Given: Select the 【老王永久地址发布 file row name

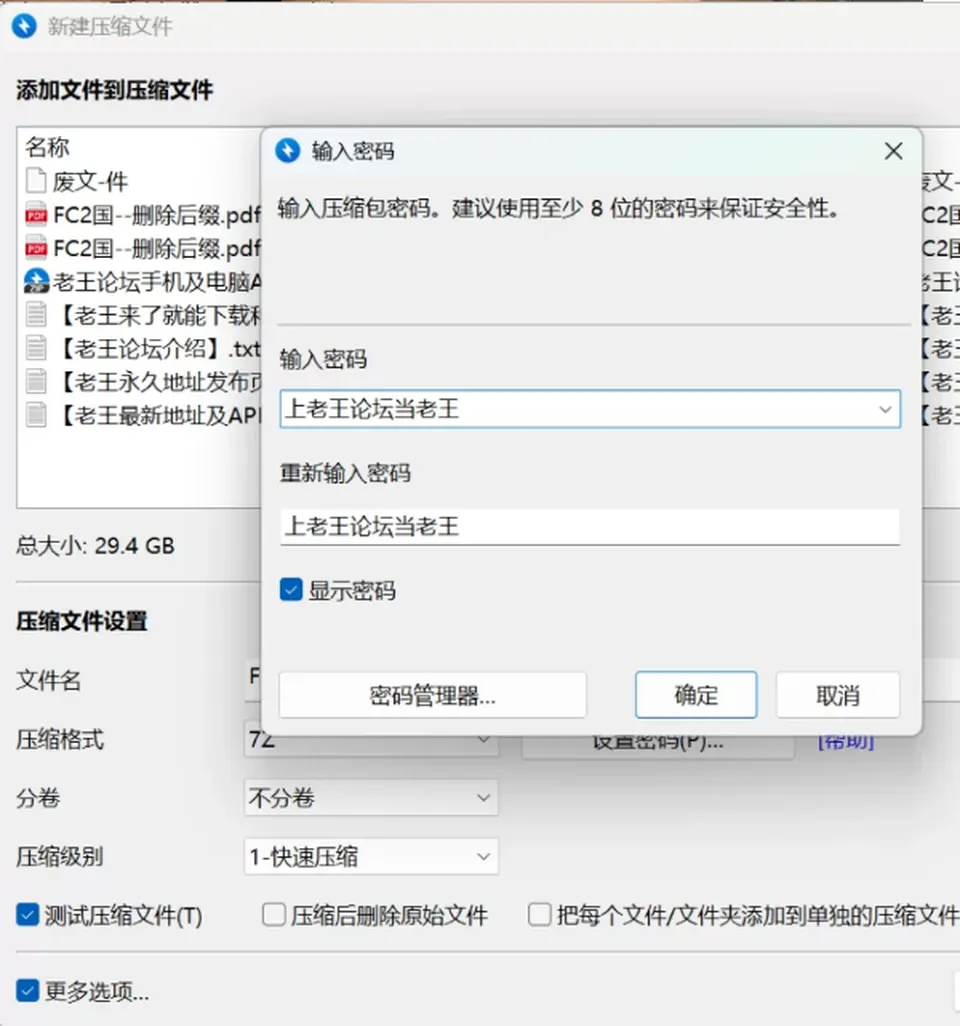Looking at the screenshot, I should [x=162, y=381].
